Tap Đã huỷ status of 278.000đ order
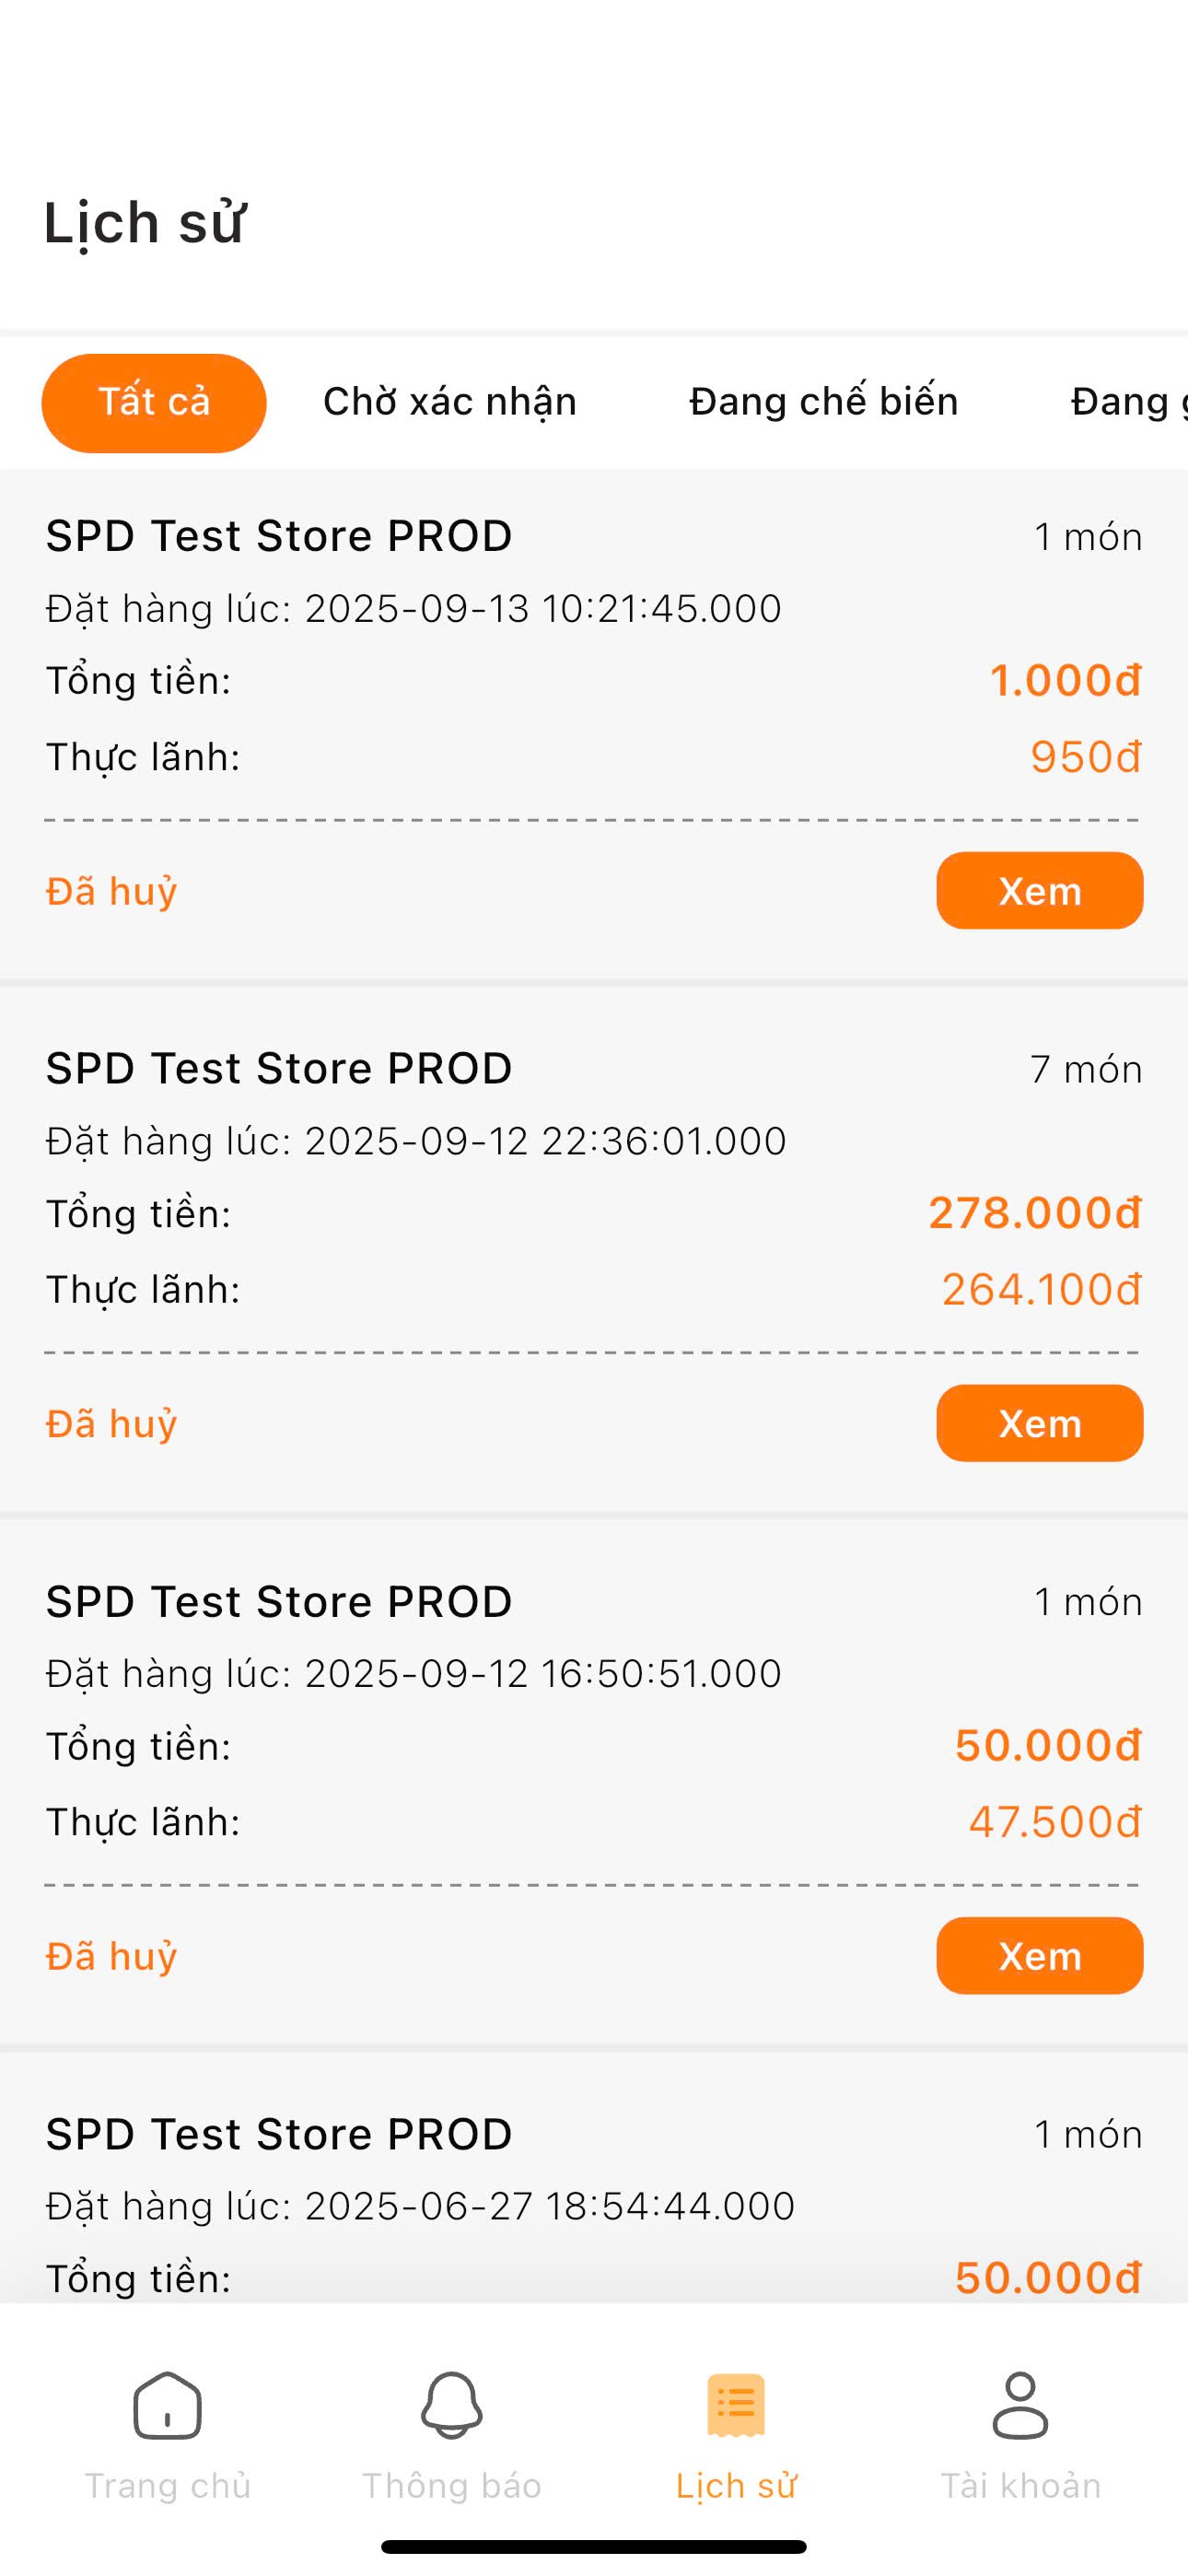 112,1424
